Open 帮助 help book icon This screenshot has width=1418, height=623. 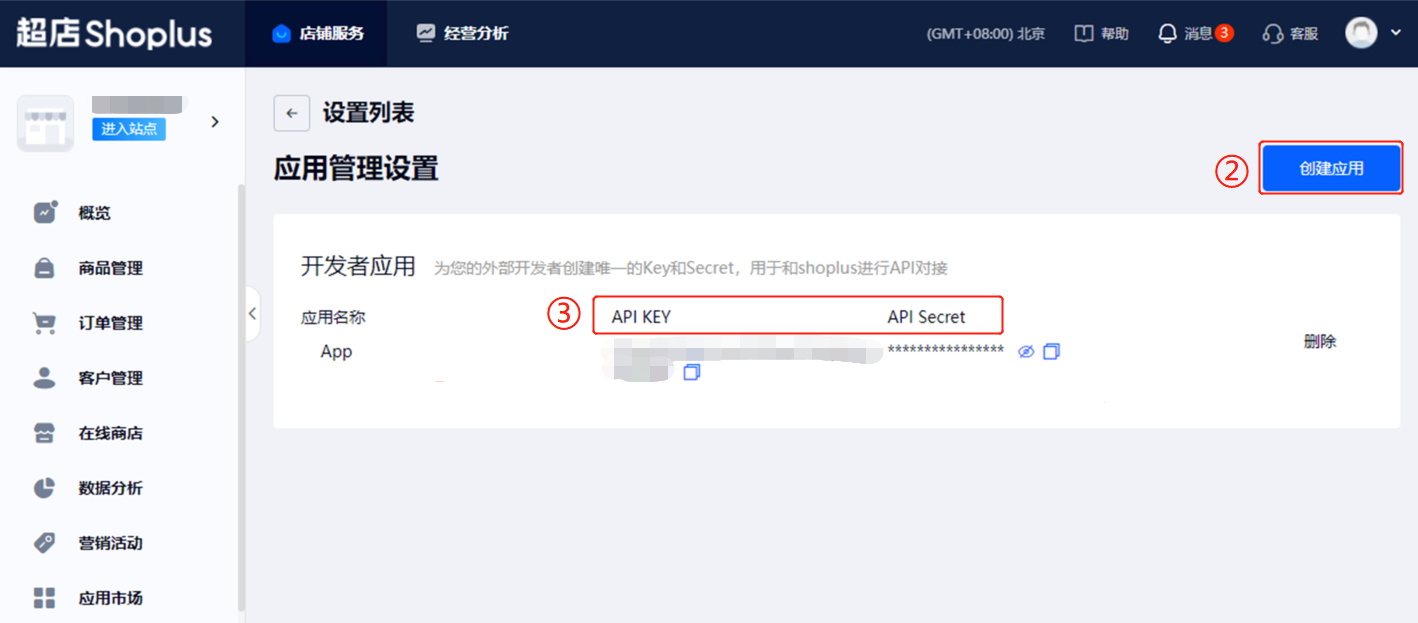pyautogui.click(x=1084, y=33)
